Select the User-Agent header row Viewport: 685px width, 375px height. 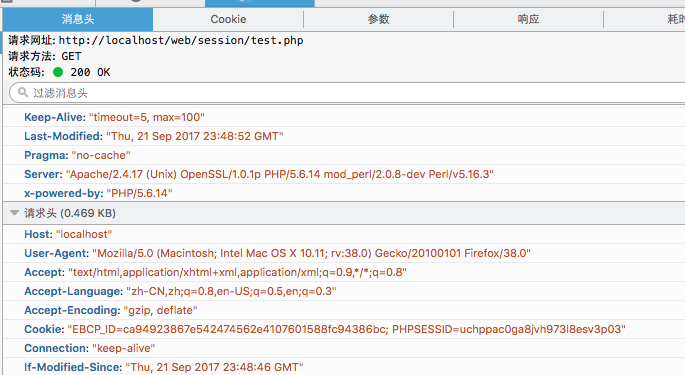point(344,253)
